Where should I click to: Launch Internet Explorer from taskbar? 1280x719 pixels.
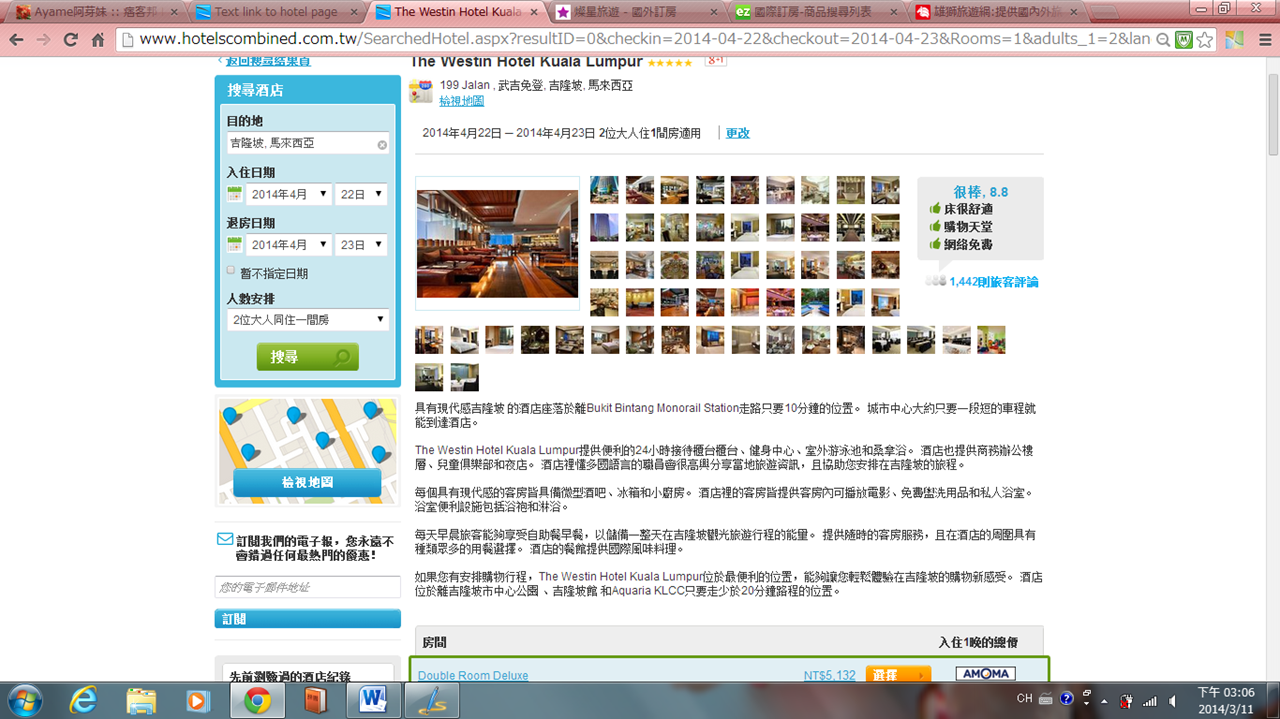tap(84, 700)
